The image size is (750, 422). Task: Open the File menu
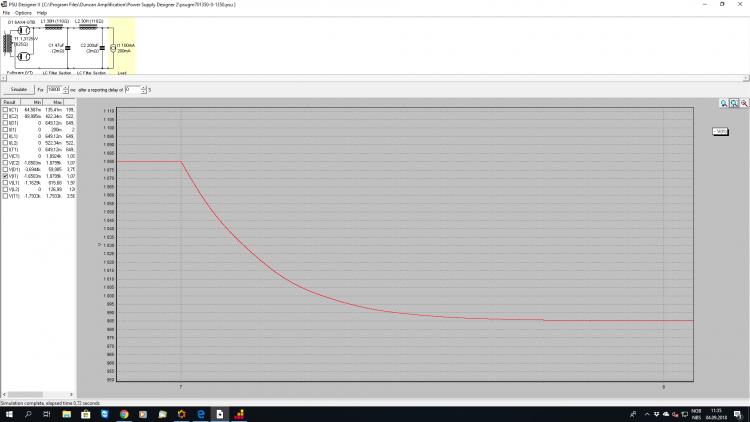pos(6,13)
